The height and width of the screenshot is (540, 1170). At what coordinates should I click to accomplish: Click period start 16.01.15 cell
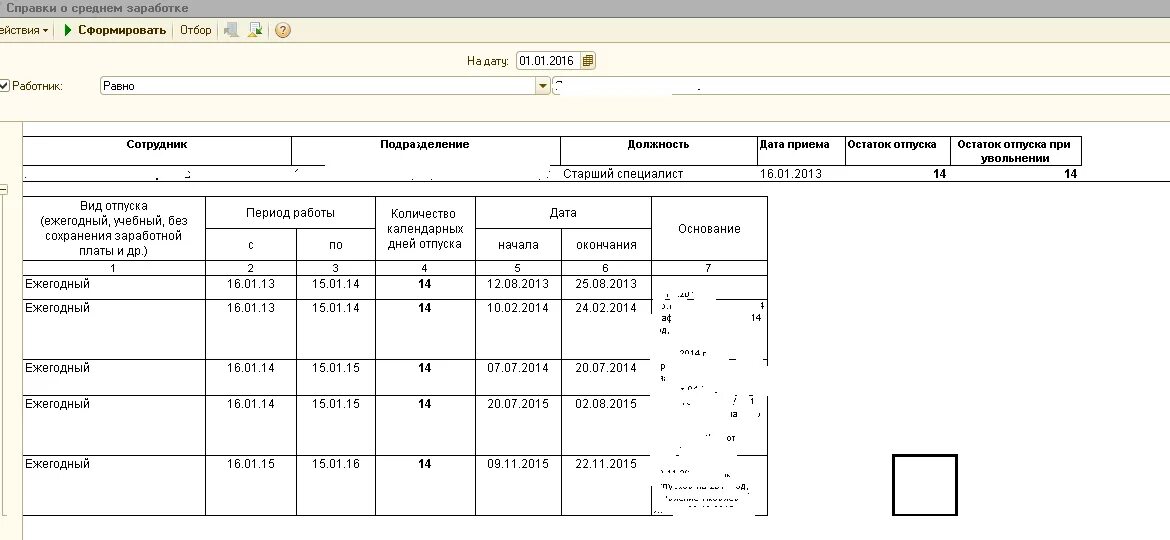click(251, 485)
